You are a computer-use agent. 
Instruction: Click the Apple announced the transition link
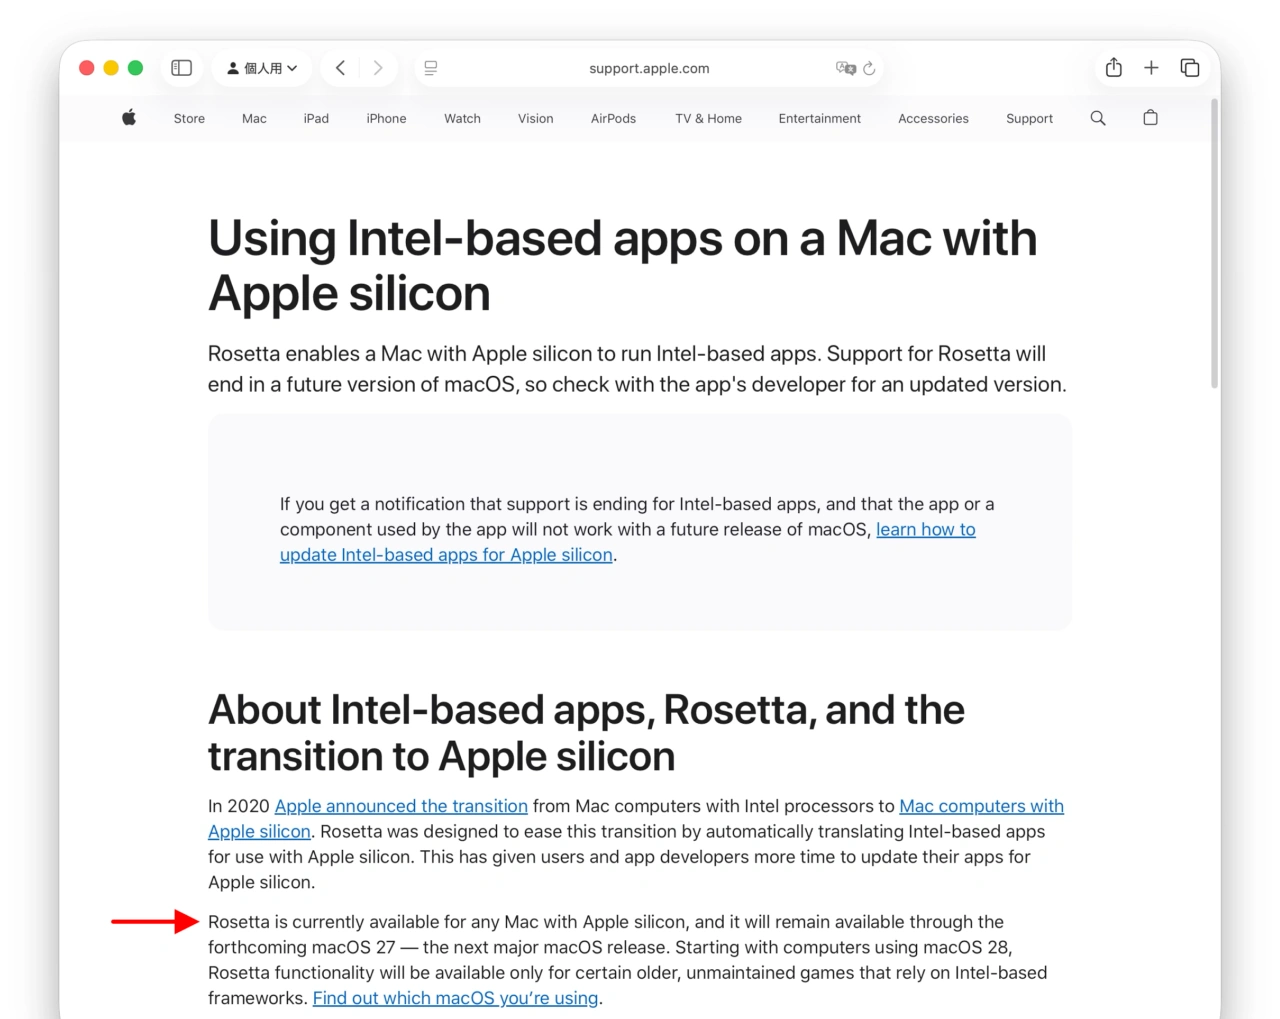click(x=401, y=806)
